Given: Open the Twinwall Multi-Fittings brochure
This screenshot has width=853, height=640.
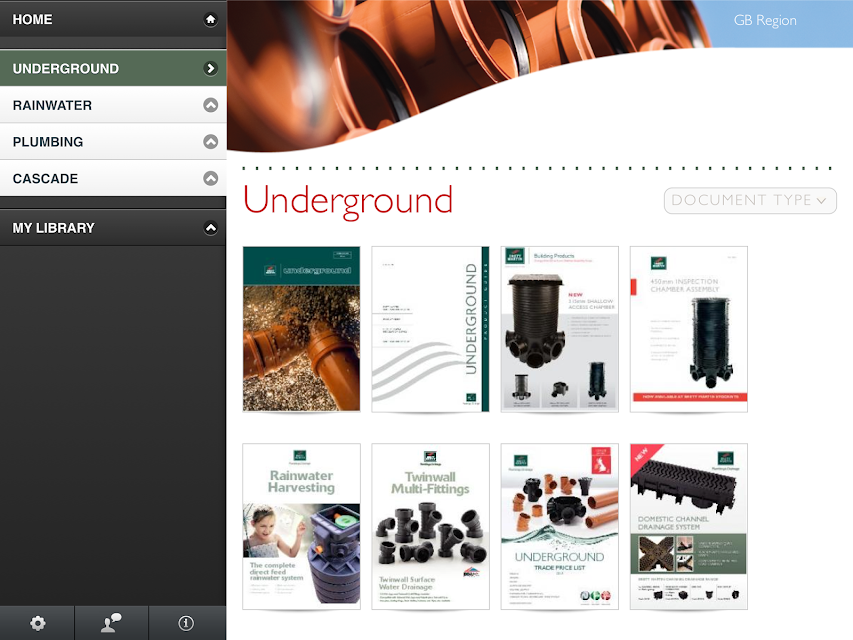Looking at the screenshot, I should click(430, 526).
